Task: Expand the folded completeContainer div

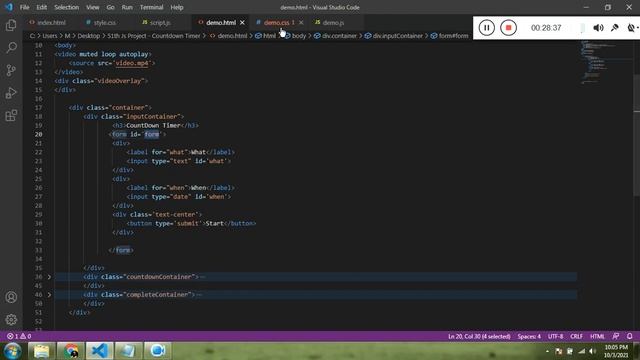Action: pyautogui.click(x=49, y=295)
